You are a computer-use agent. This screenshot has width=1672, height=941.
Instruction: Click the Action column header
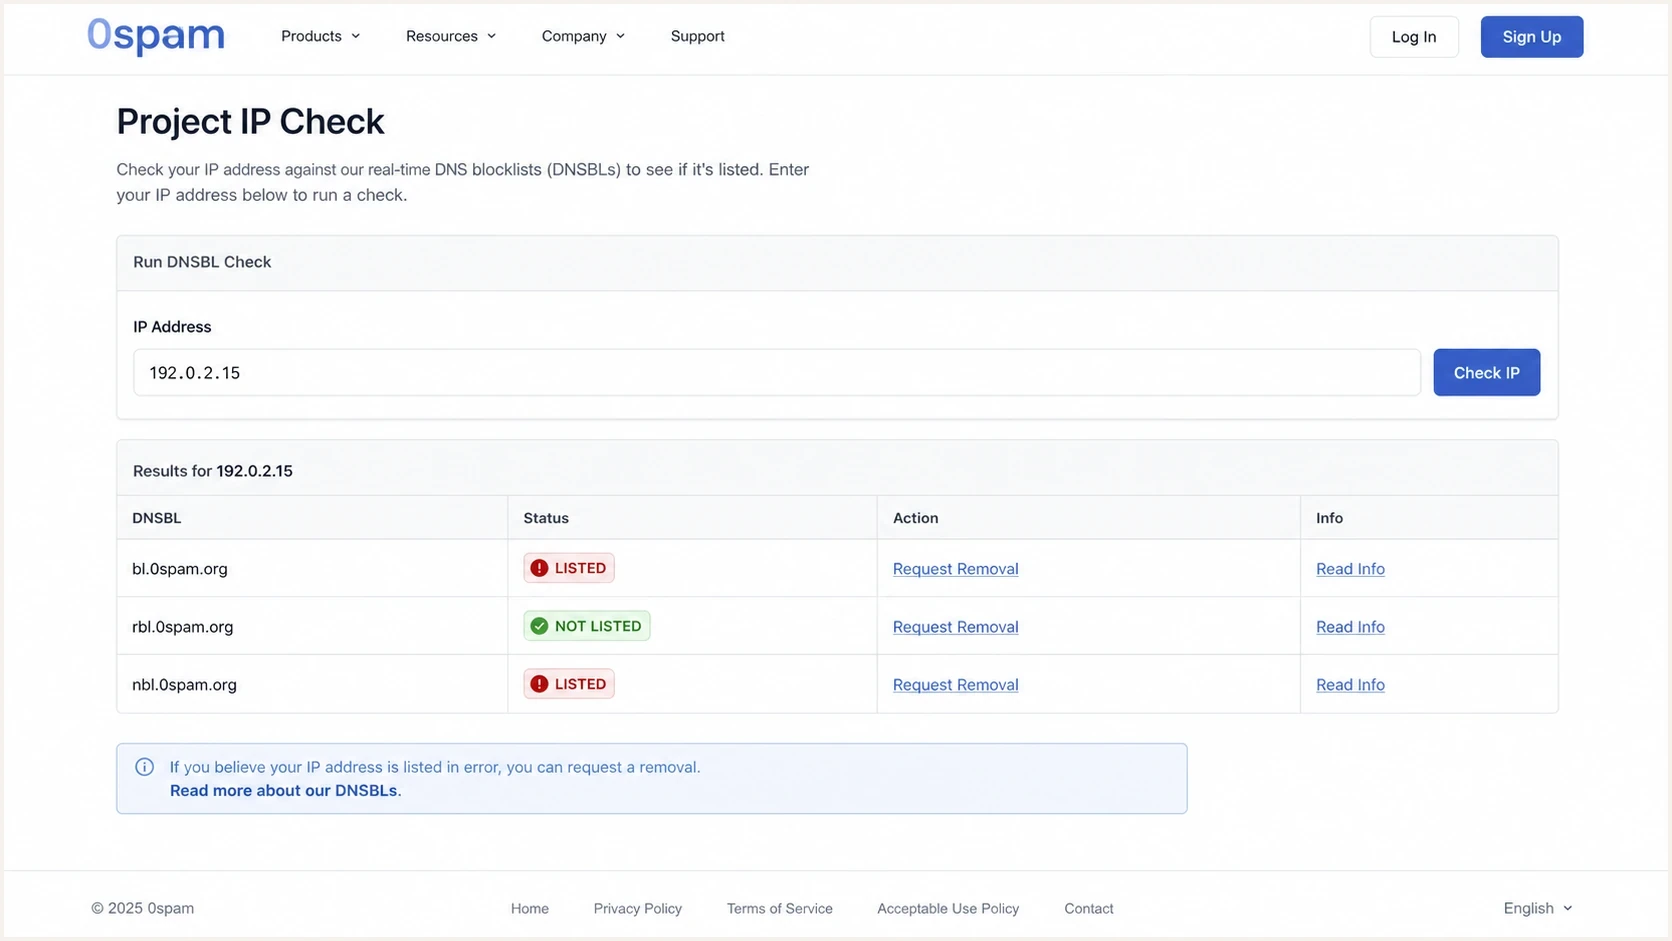click(x=1088, y=518)
